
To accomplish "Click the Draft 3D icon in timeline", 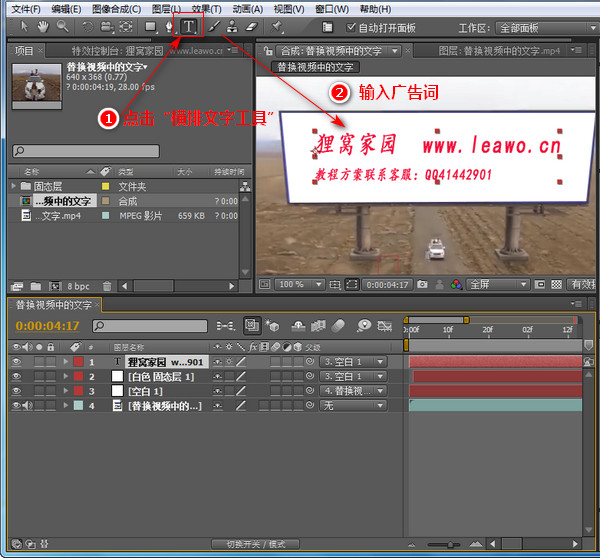I will coord(272,326).
